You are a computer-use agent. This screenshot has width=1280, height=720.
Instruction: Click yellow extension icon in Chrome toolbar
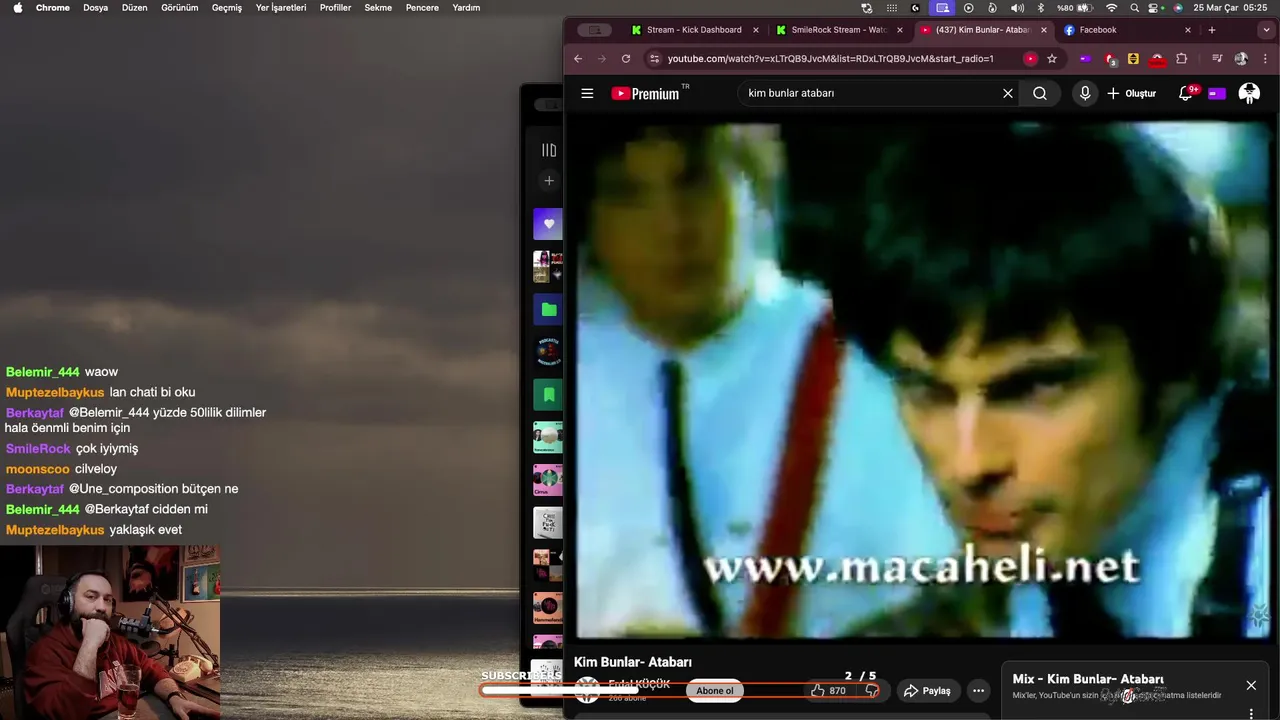coord(1133,59)
